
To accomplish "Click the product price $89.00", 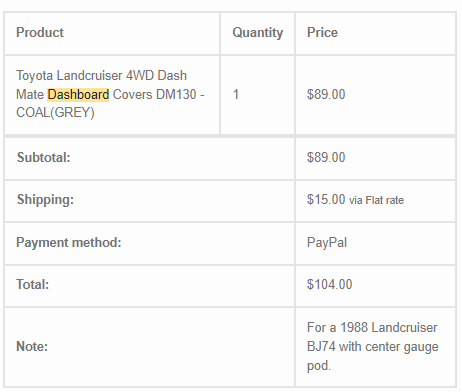I will [326, 95].
